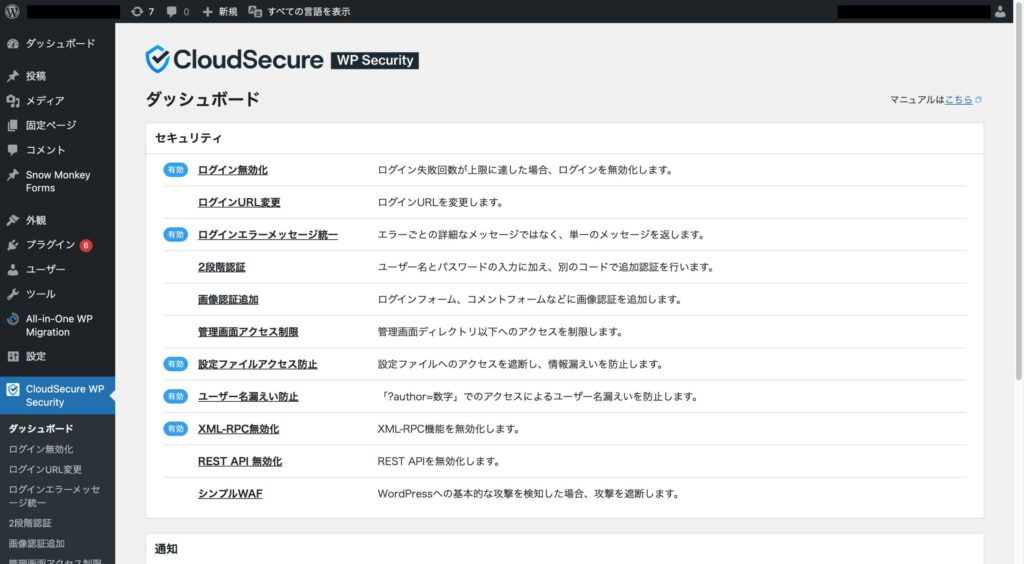Open ダッシュボード in the sidebar menu
1024x564 pixels.
(x=60, y=44)
